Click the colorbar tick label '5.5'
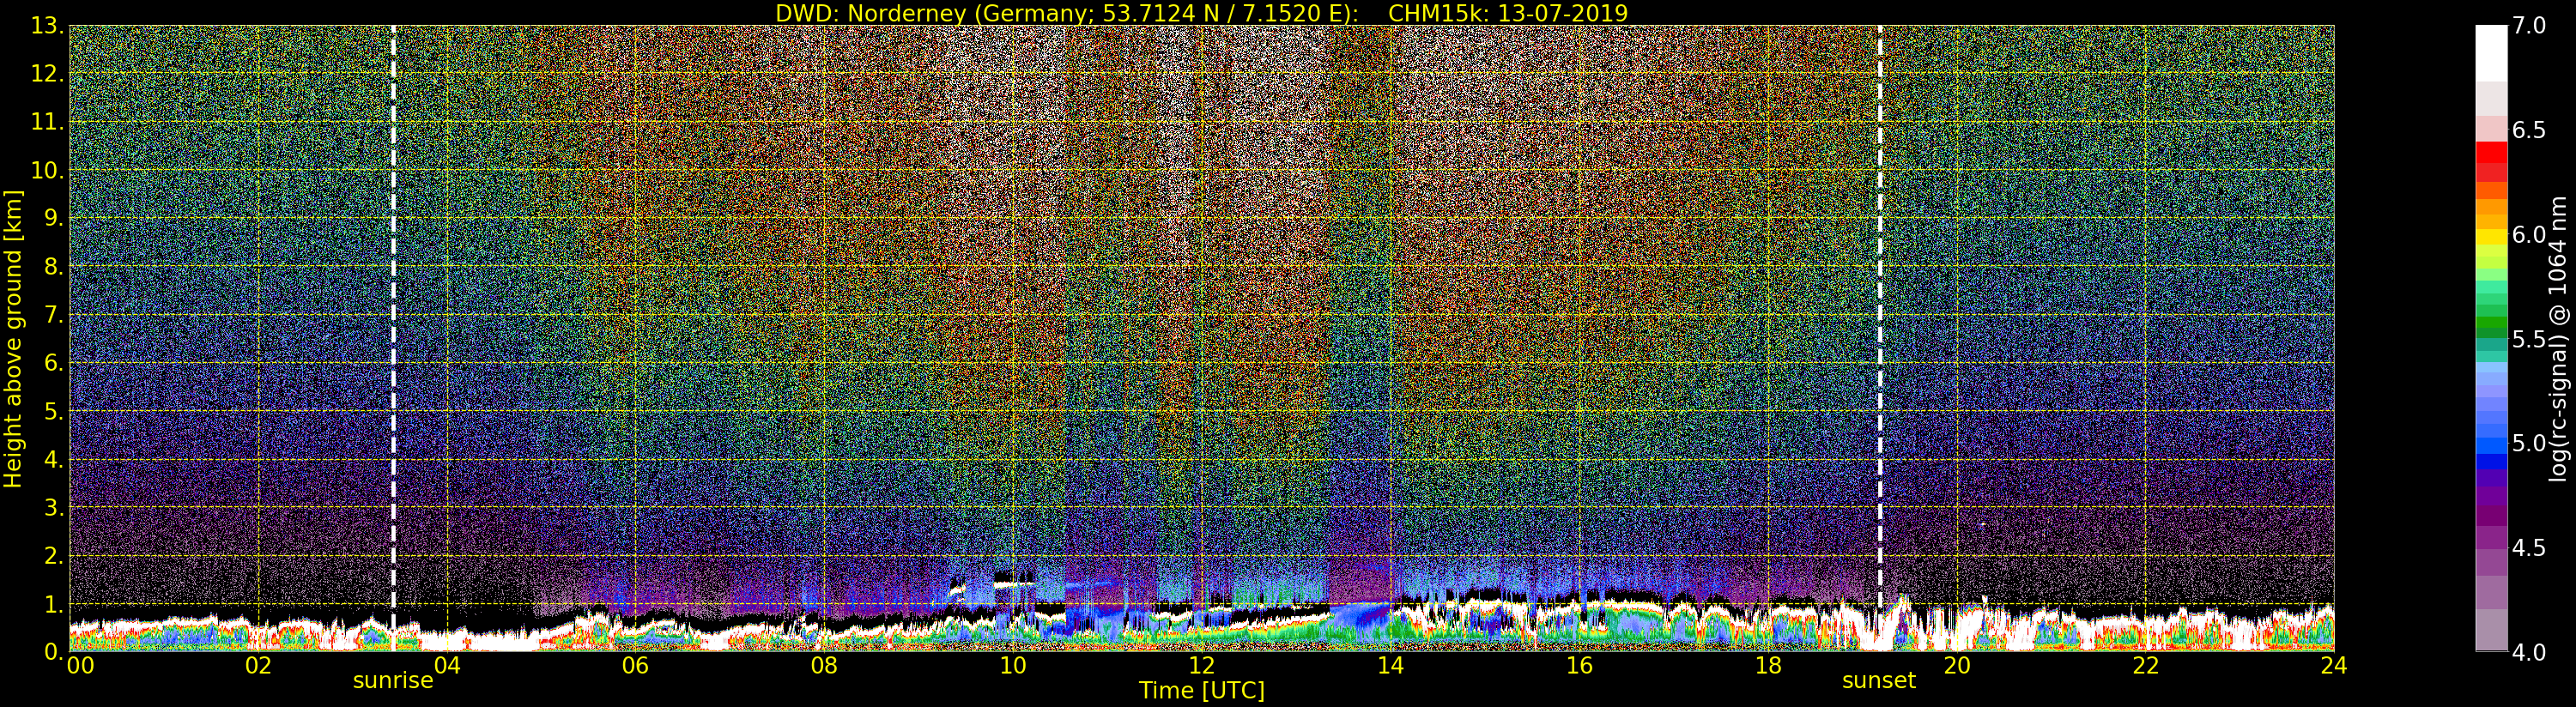The width and height of the screenshot is (2576, 707). (2529, 339)
